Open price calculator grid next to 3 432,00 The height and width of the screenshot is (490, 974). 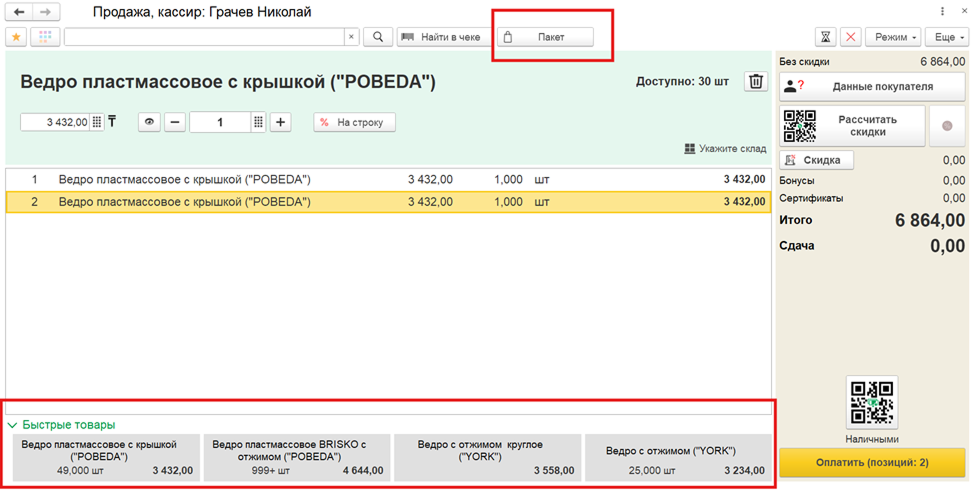point(97,122)
